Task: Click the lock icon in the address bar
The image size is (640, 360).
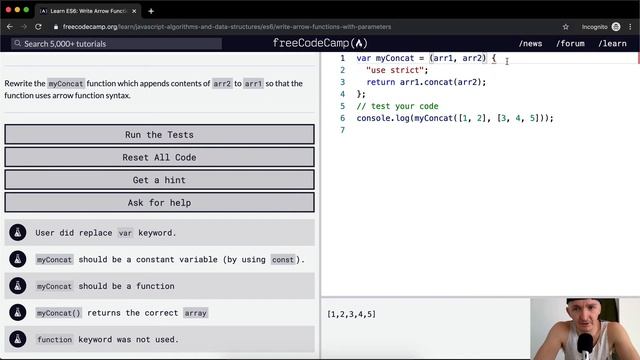Action: click(x=56, y=27)
